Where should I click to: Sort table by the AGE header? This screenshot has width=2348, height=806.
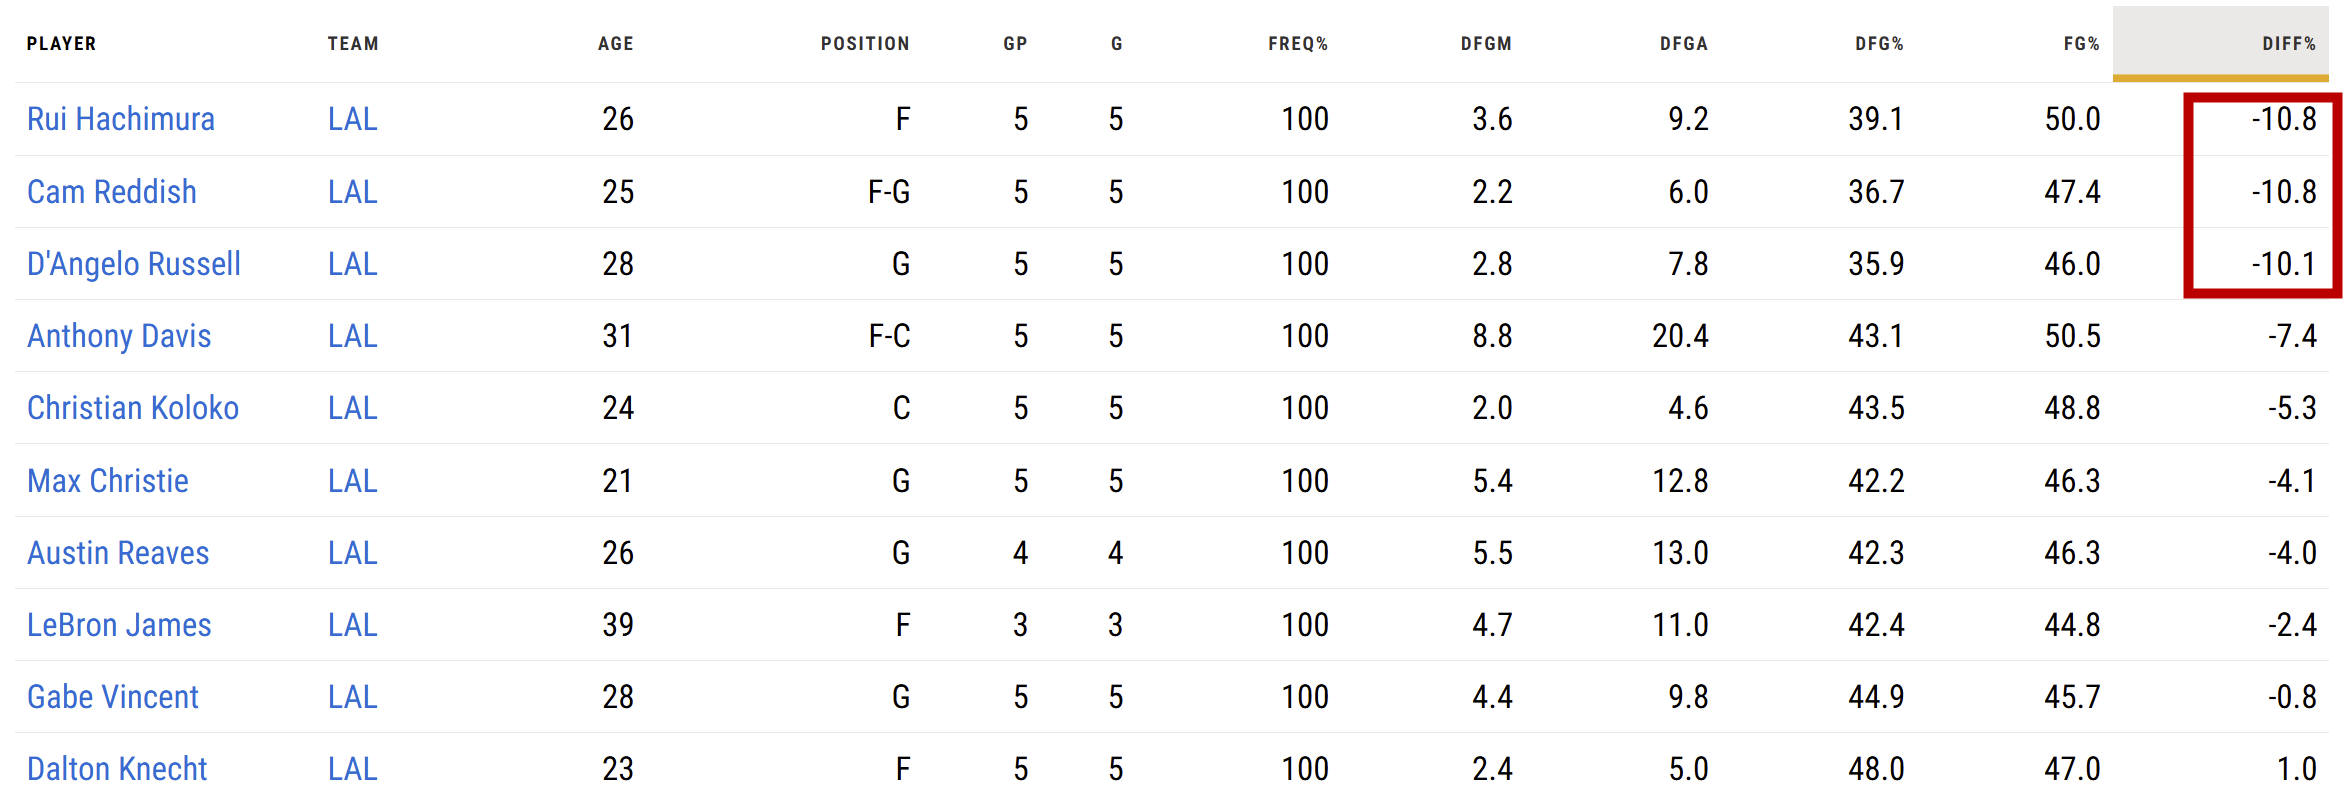pyautogui.click(x=615, y=44)
